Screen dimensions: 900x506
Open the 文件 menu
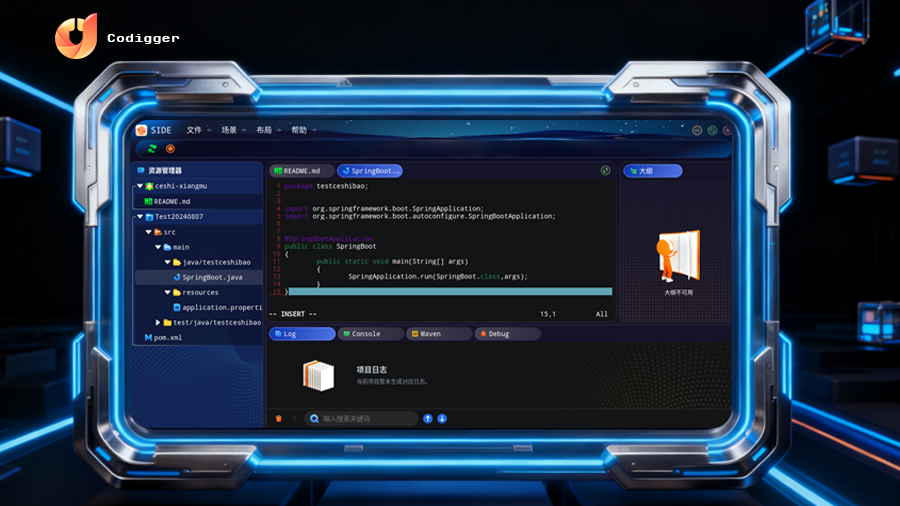click(194, 130)
